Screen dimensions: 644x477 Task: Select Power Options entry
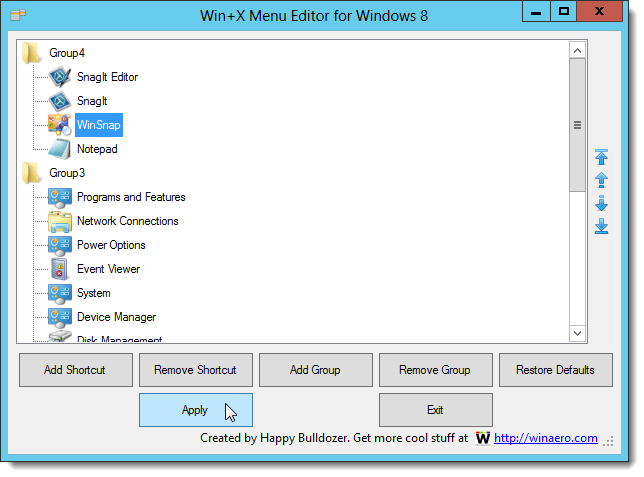[111, 245]
